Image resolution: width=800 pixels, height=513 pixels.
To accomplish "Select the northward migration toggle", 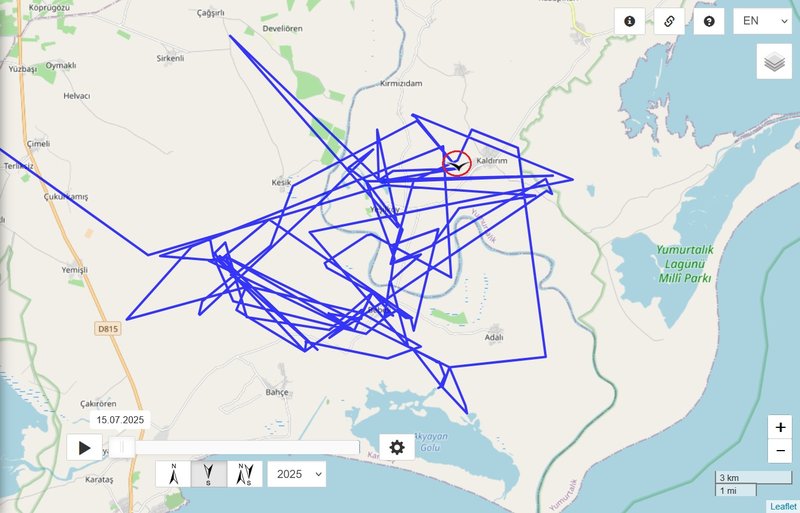I will click(173, 474).
